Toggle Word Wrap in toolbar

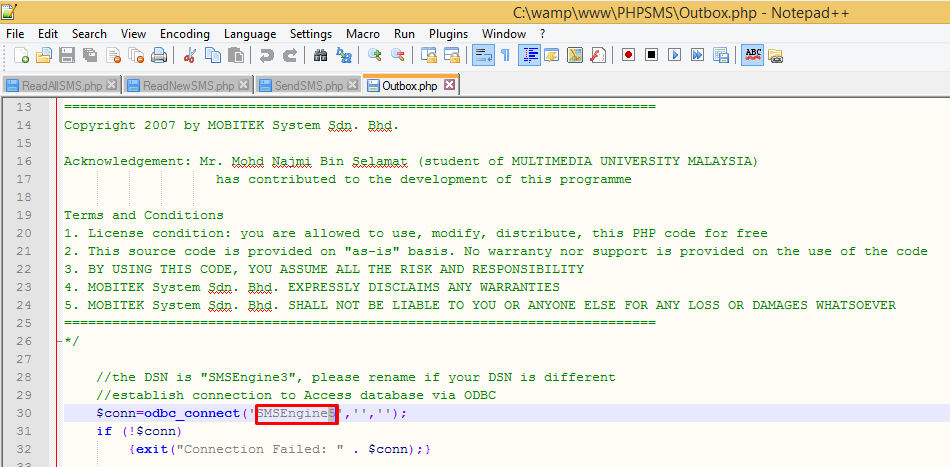click(482, 55)
